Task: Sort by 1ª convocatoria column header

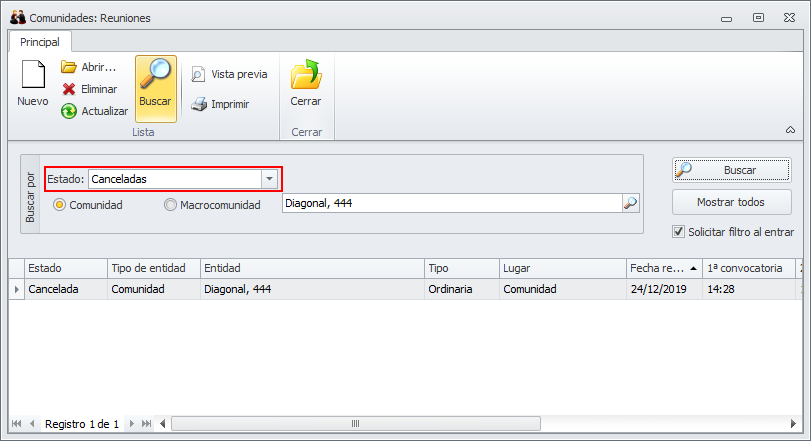Action: 749,268
